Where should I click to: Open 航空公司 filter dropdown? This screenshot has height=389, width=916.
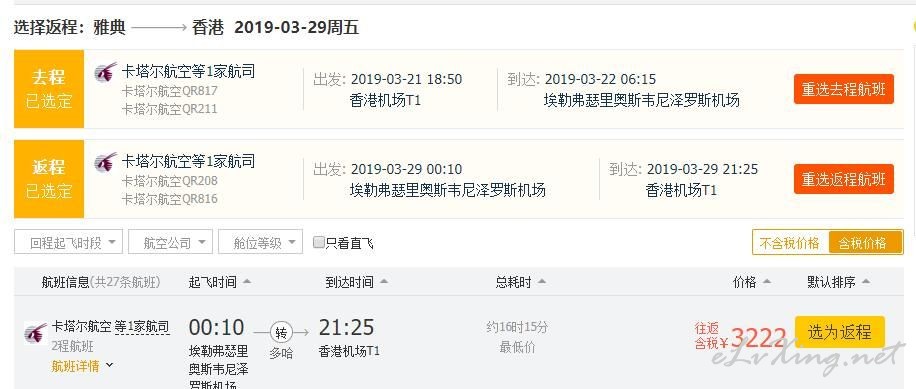170,242
